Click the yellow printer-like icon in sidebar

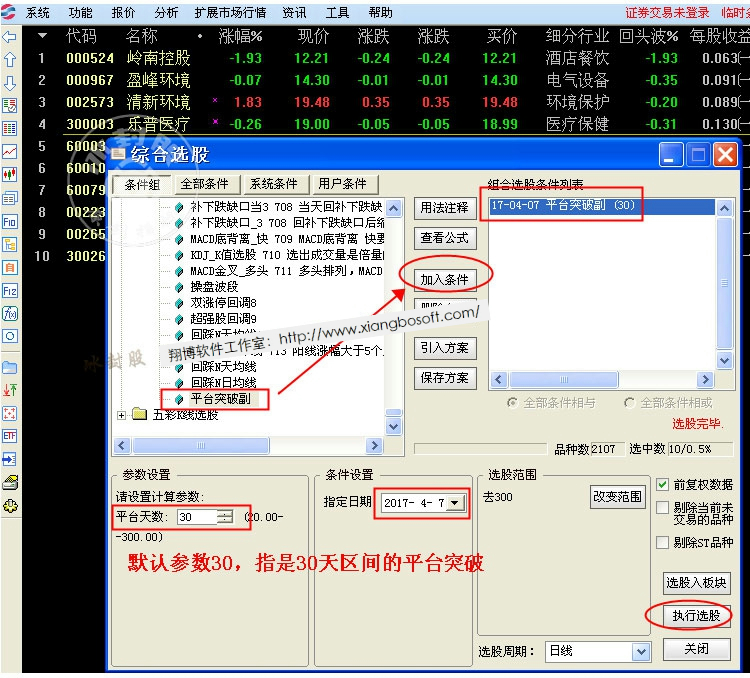10,483
